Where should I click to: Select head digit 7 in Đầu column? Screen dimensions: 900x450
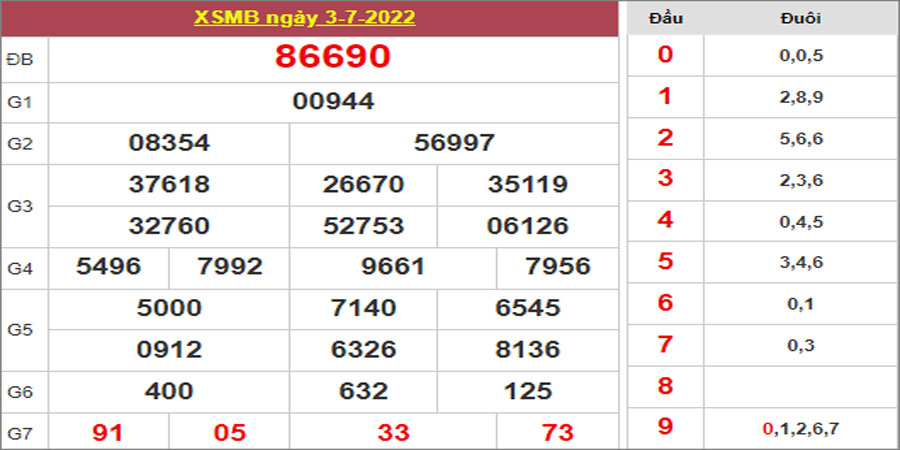(x=665, y=344)
